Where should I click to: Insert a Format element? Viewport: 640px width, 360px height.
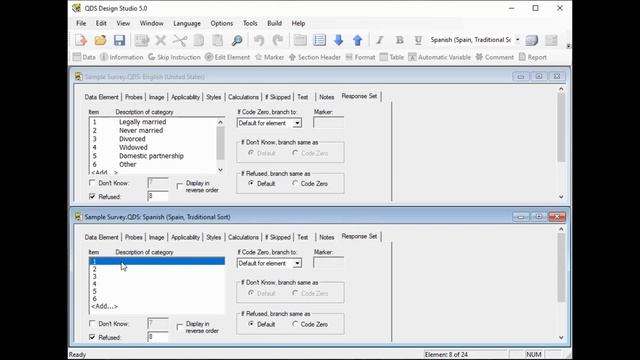click(360, 57)
